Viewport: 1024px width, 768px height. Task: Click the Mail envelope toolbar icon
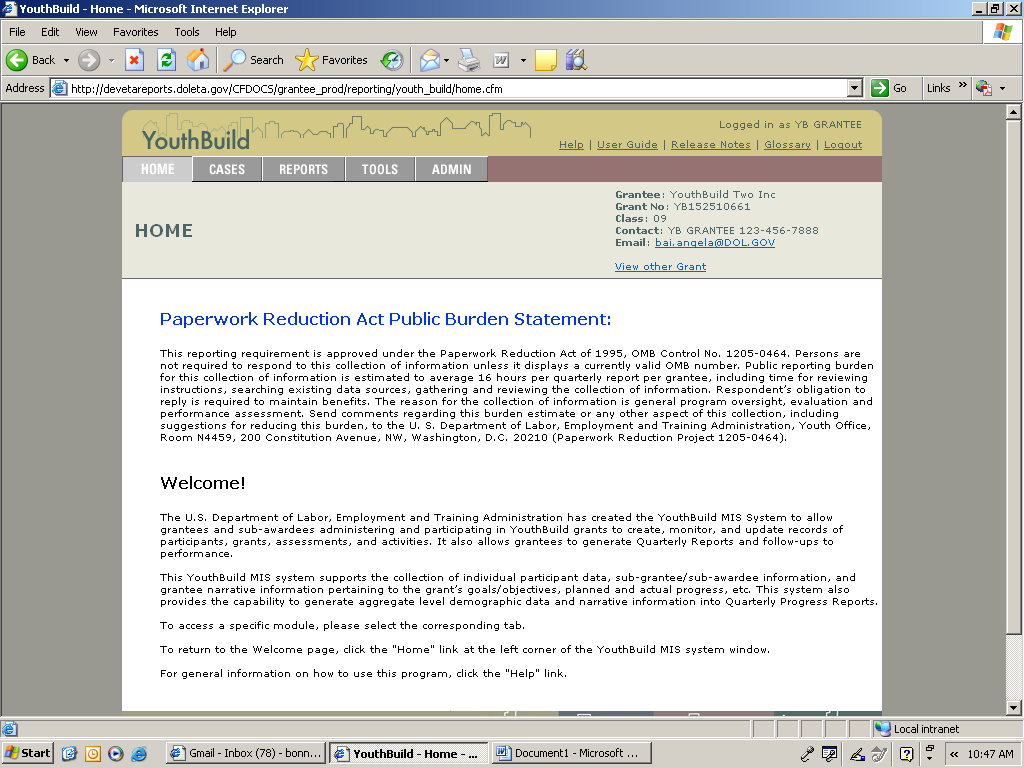pyautogui.click(x=430, y=60)
